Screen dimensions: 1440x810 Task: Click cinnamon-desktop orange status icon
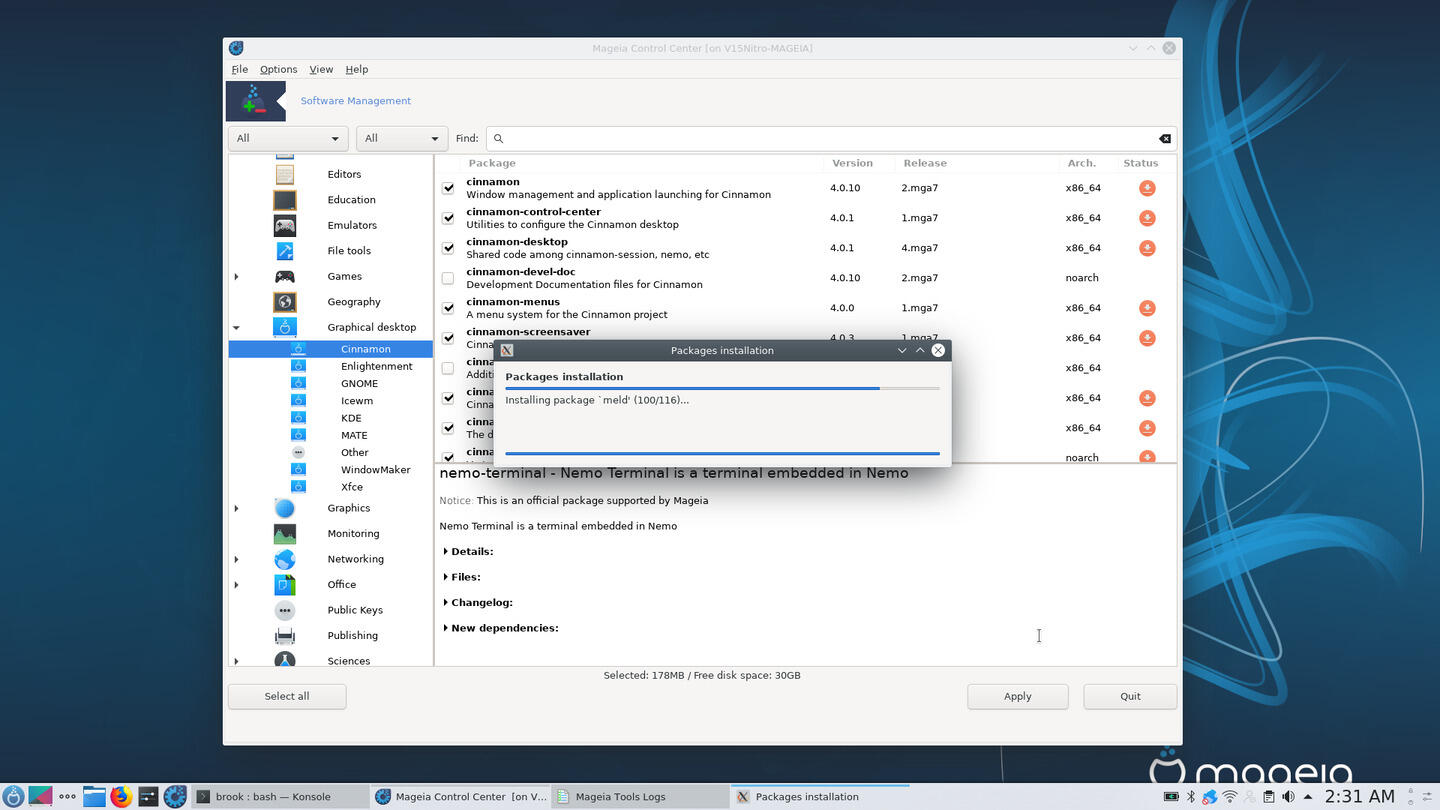coord(1147,248)
